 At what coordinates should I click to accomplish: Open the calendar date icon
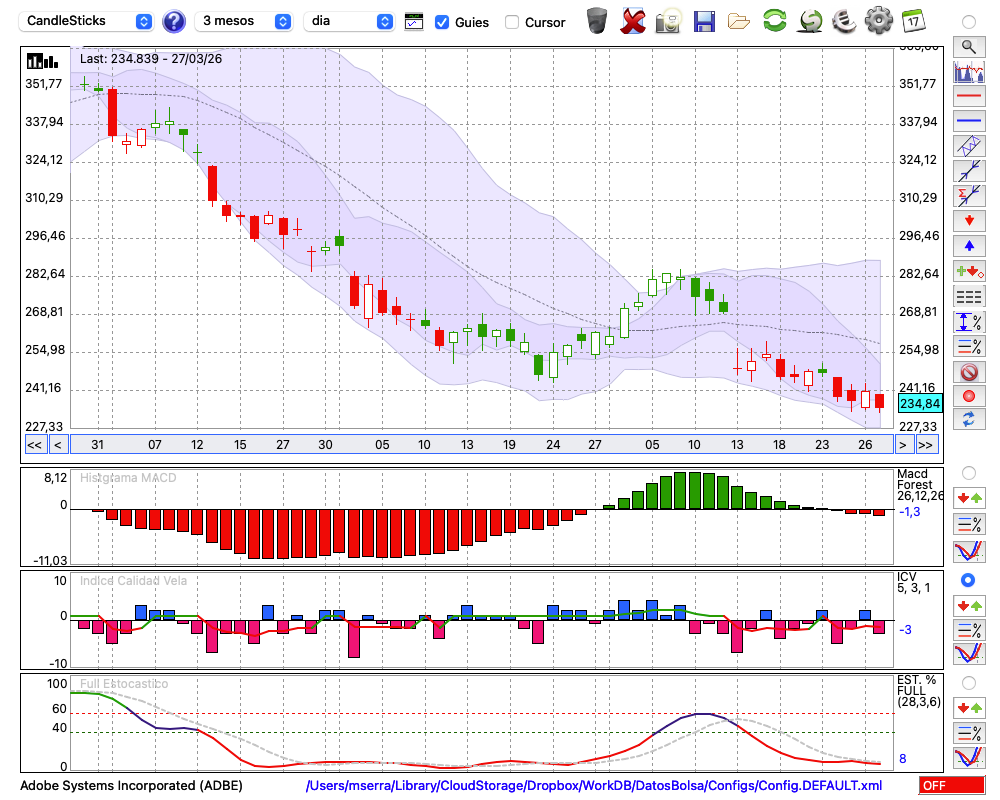912,21
